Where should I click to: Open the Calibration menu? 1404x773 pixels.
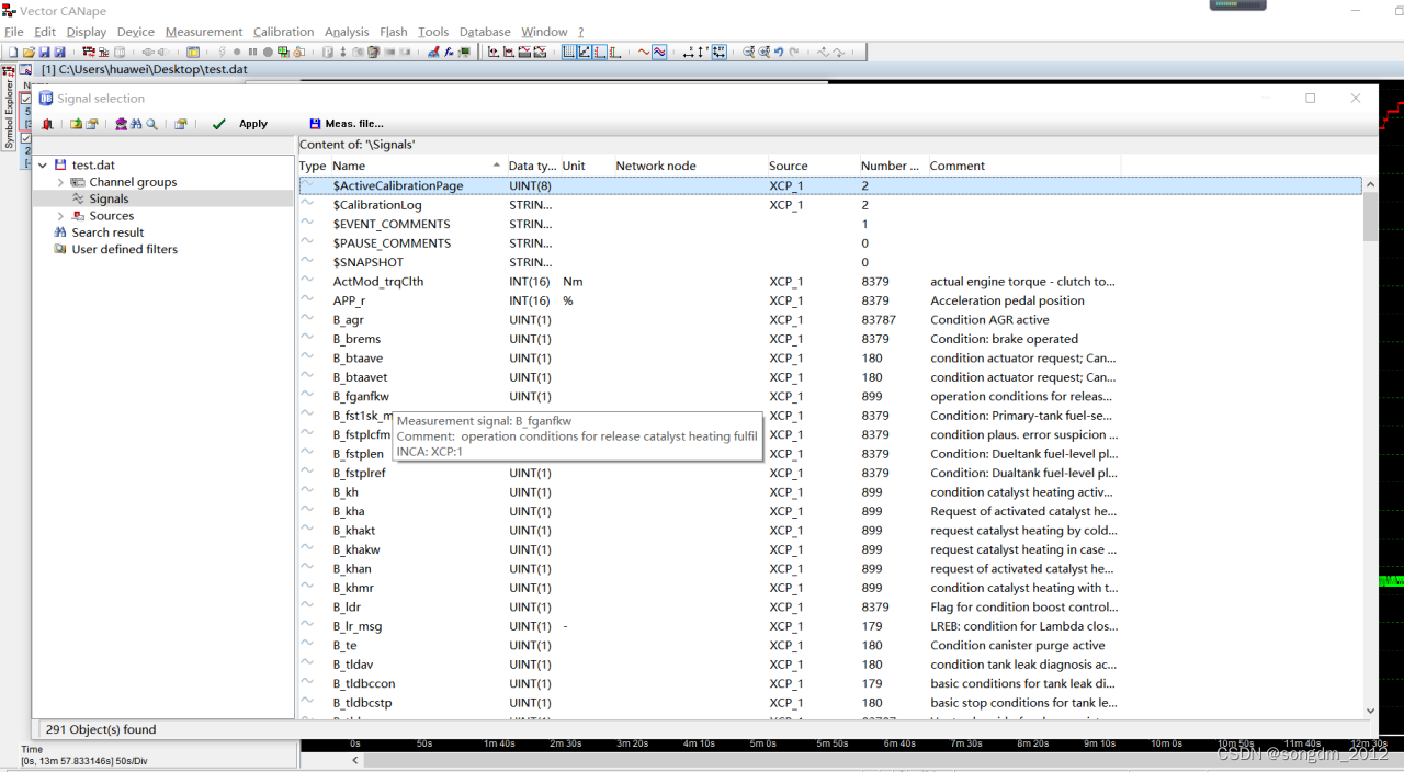coord(283,32)
